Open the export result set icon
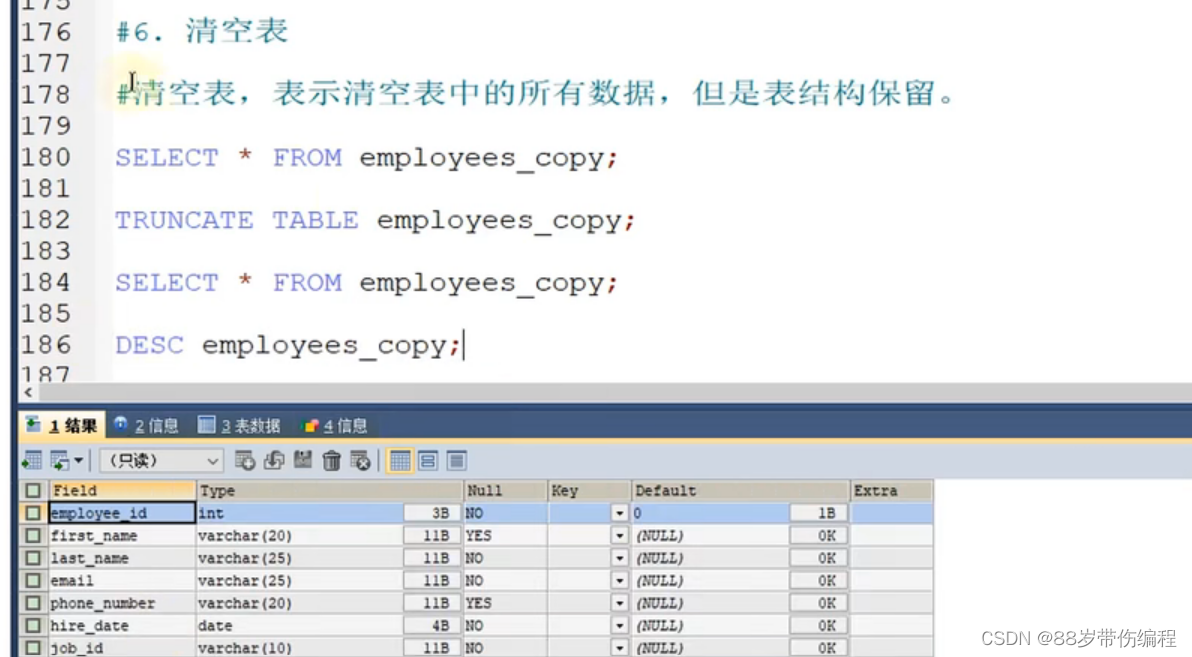1192x657 pixels. coord(61,460)
